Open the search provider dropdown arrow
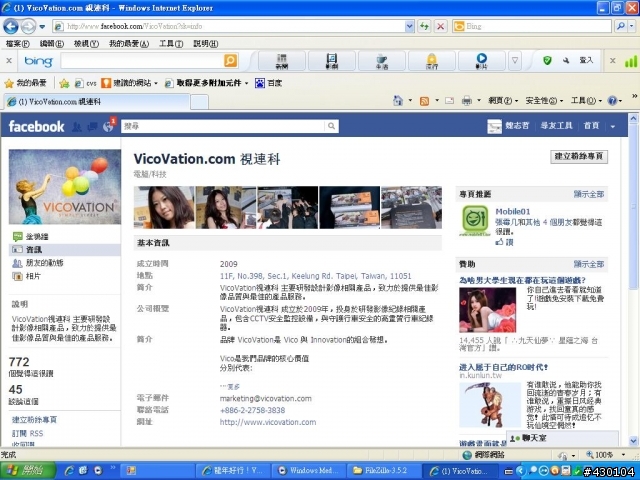Screen dimensions: 640x480 pyautogui.click(x=631, y=27)
